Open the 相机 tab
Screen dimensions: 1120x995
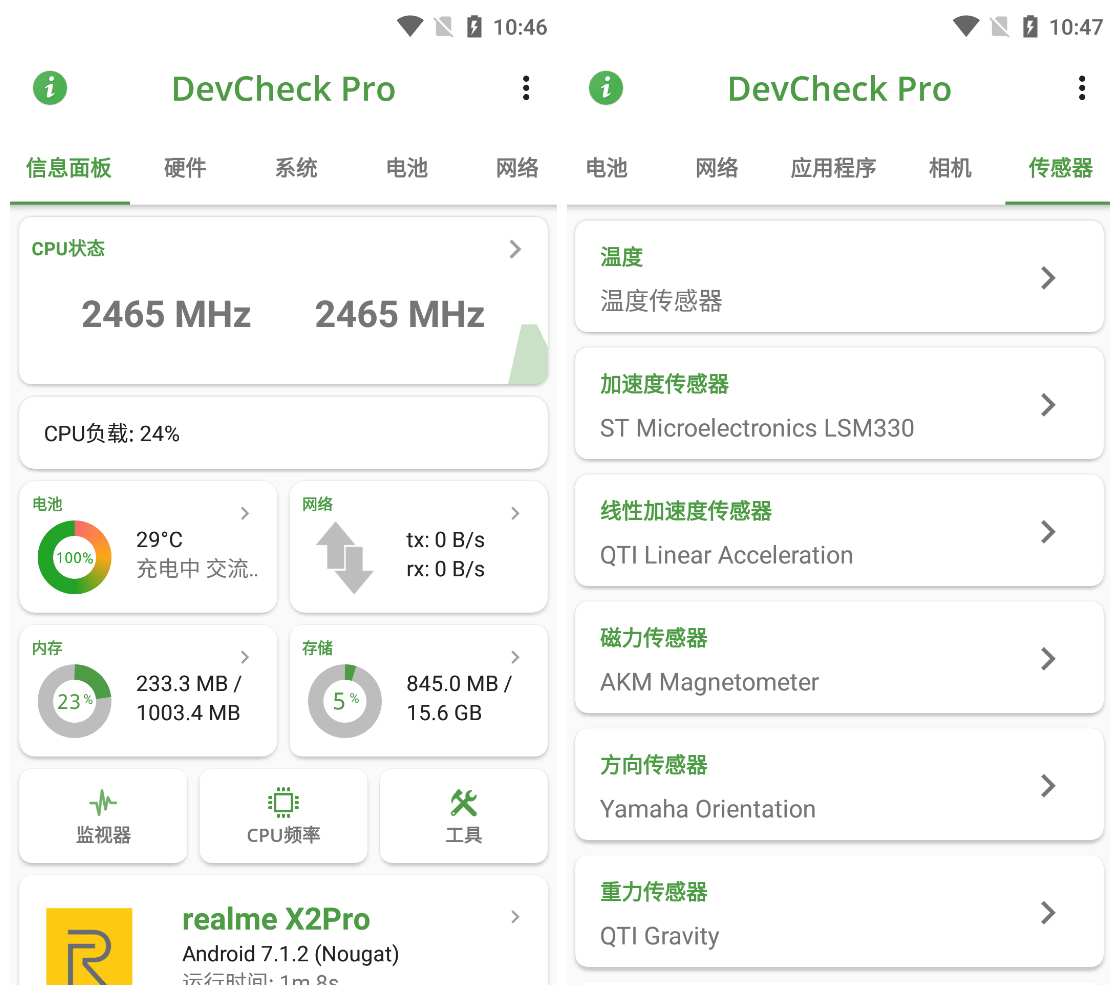click(950, 168)
